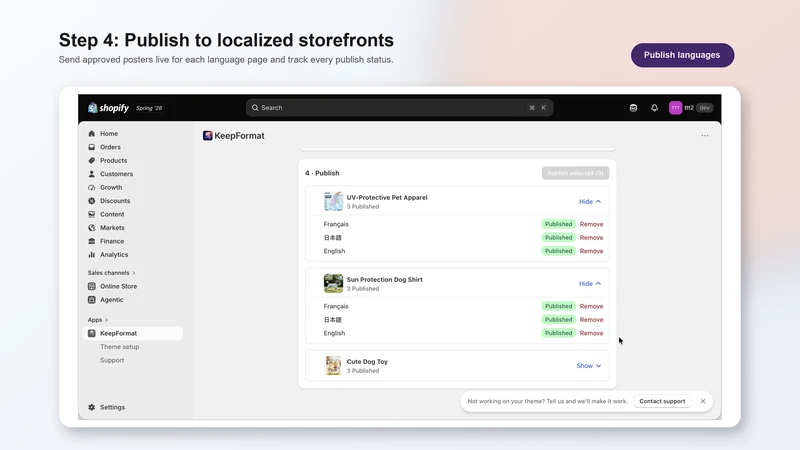Remove English from UV-Protective Pet Apparel
This screenshot has width=800, height=450.
(591, 251)
